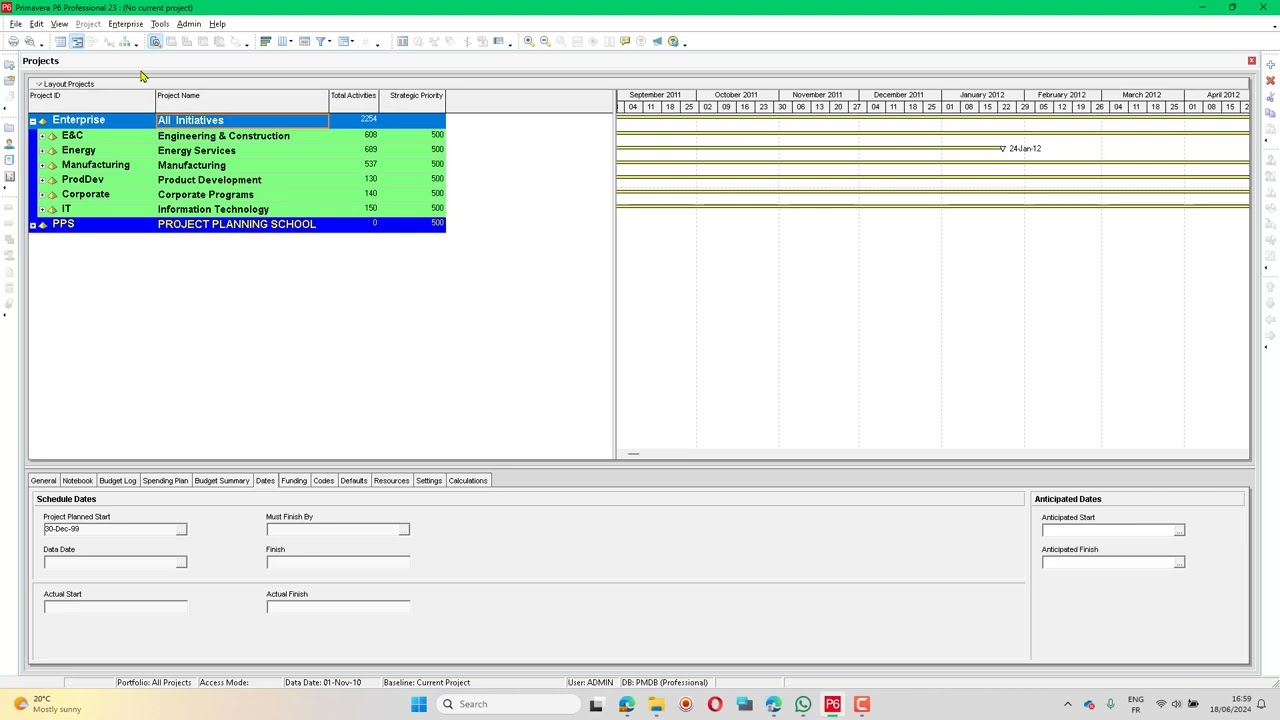The height and width of the screenshot is (720, 1280).
Task: Open Must Finish By date picker
Action: [x=404, y=529]
